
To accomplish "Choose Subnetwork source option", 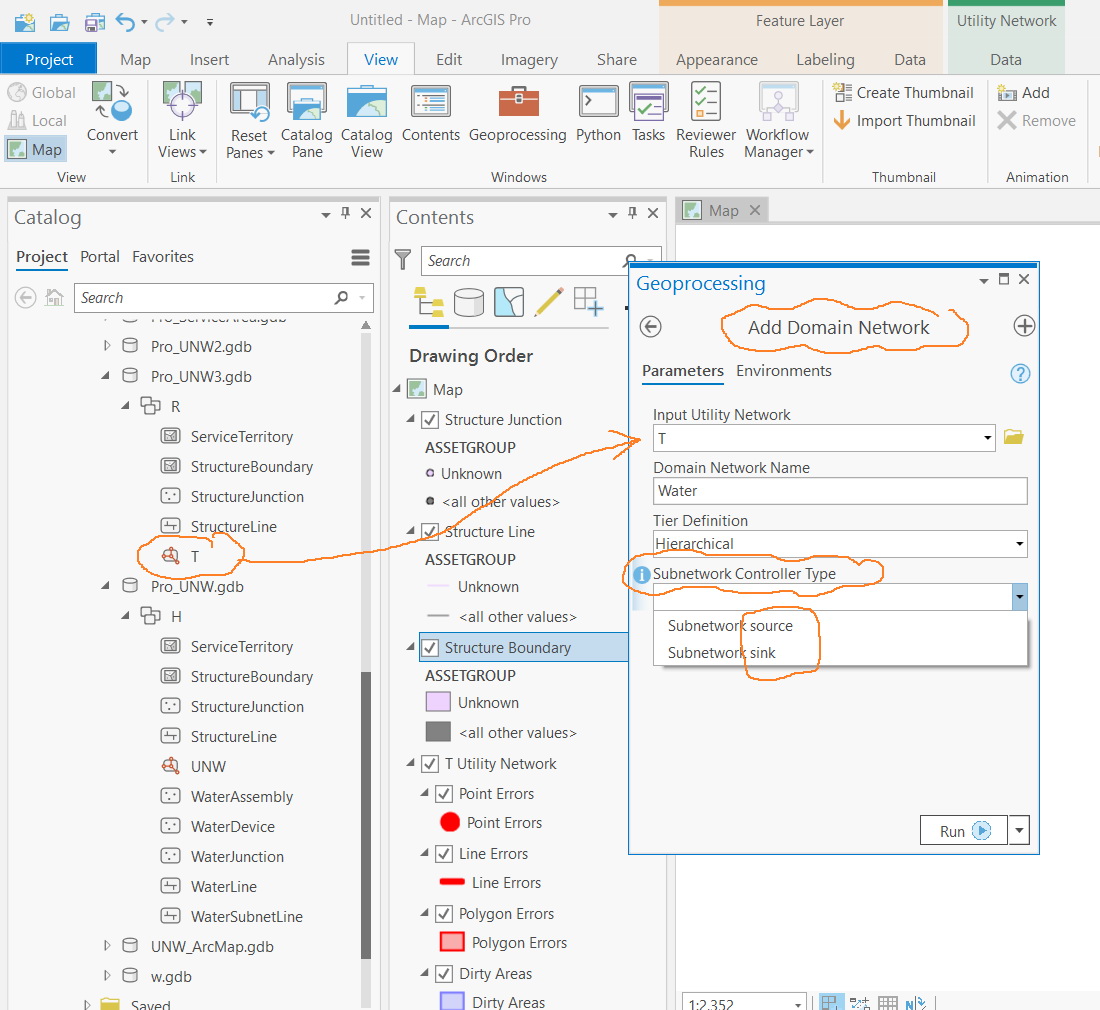I will tap(730, 626).
